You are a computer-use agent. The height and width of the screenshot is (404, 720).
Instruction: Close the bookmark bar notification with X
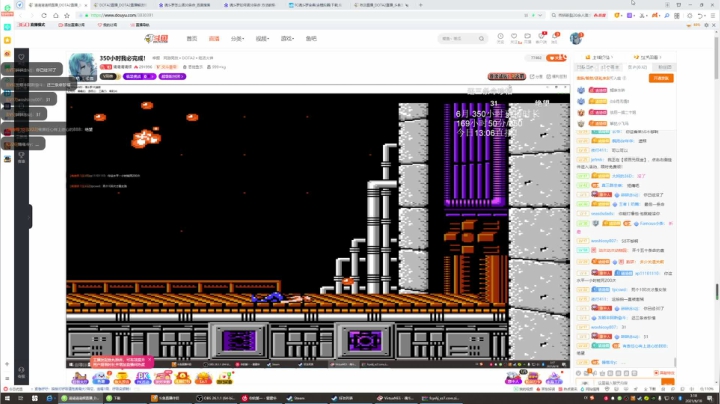click(714, 25)
